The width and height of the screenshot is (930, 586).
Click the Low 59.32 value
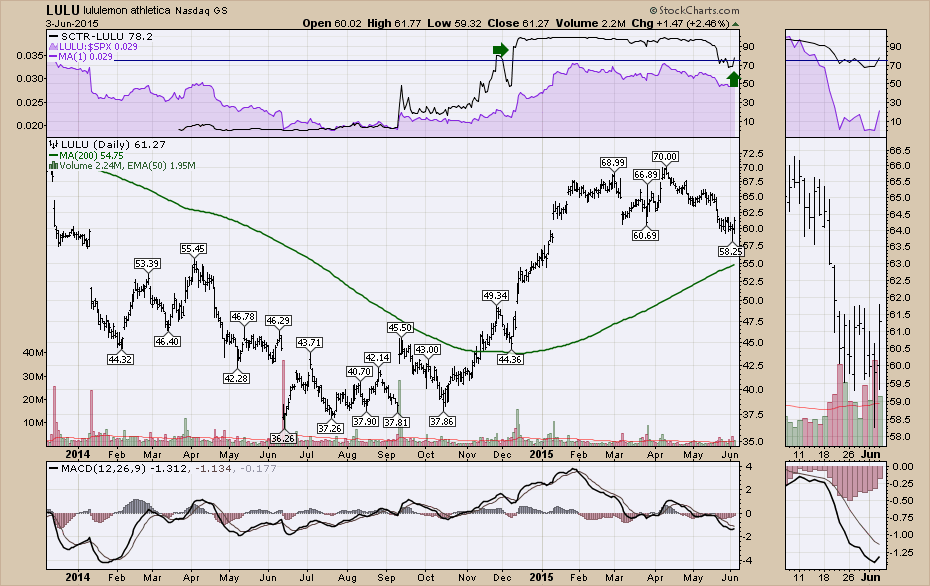coord(454,24)
